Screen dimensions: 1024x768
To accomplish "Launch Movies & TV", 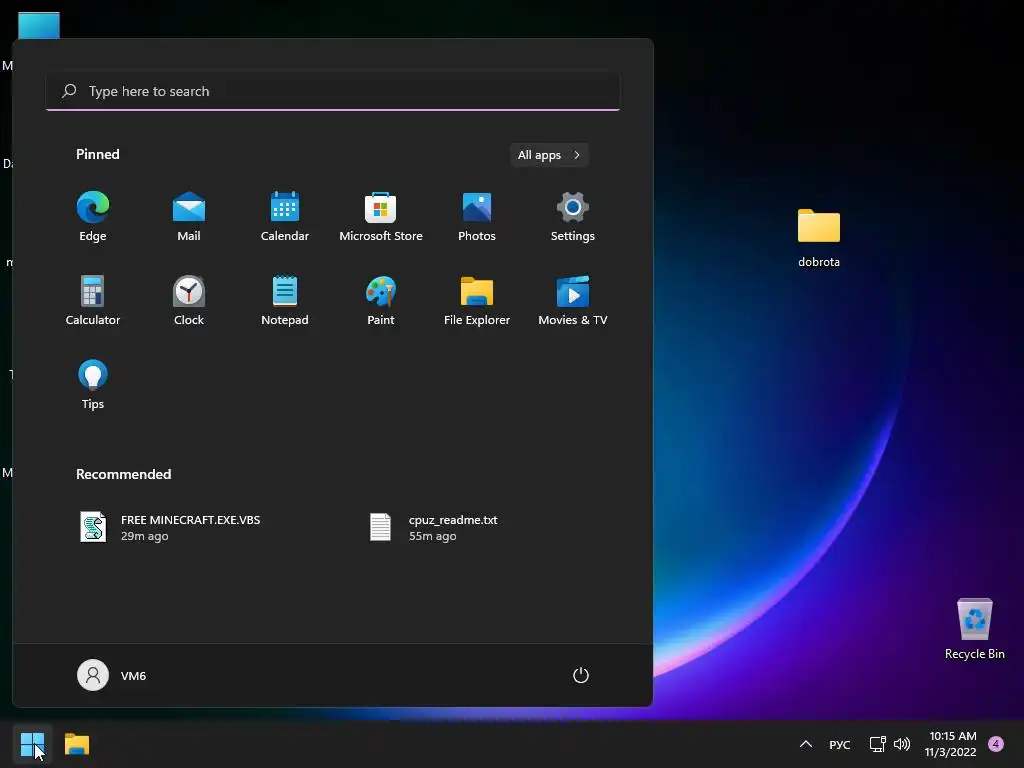I will 573,300.
